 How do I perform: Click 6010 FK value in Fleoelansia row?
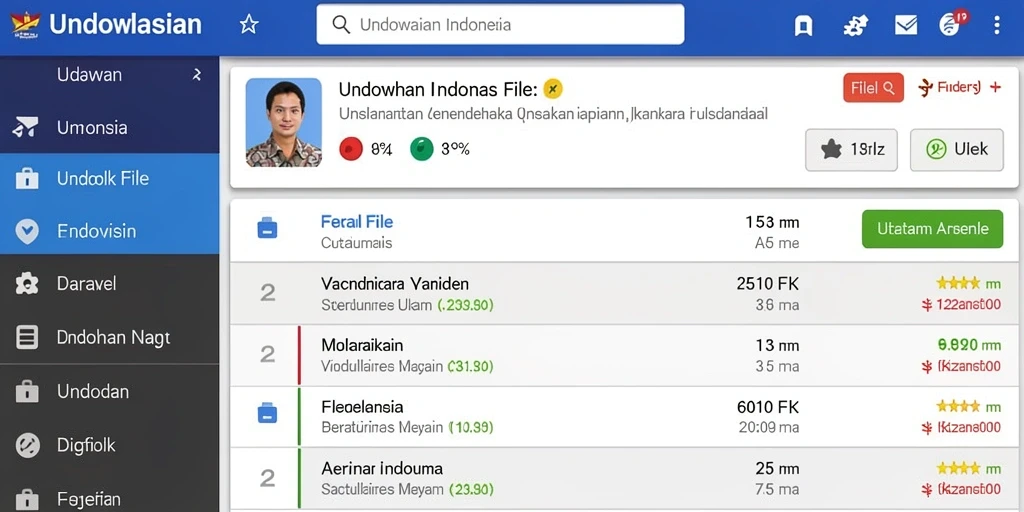point(767,406)
